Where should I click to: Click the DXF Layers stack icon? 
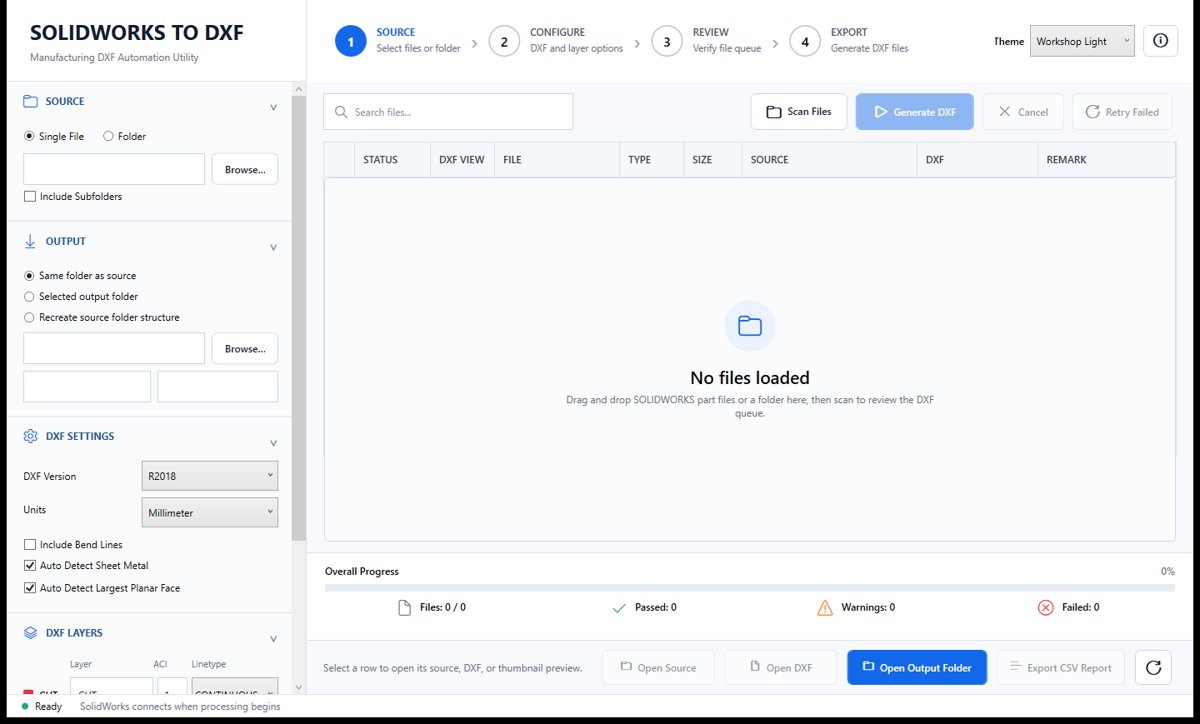pos(30,633)
